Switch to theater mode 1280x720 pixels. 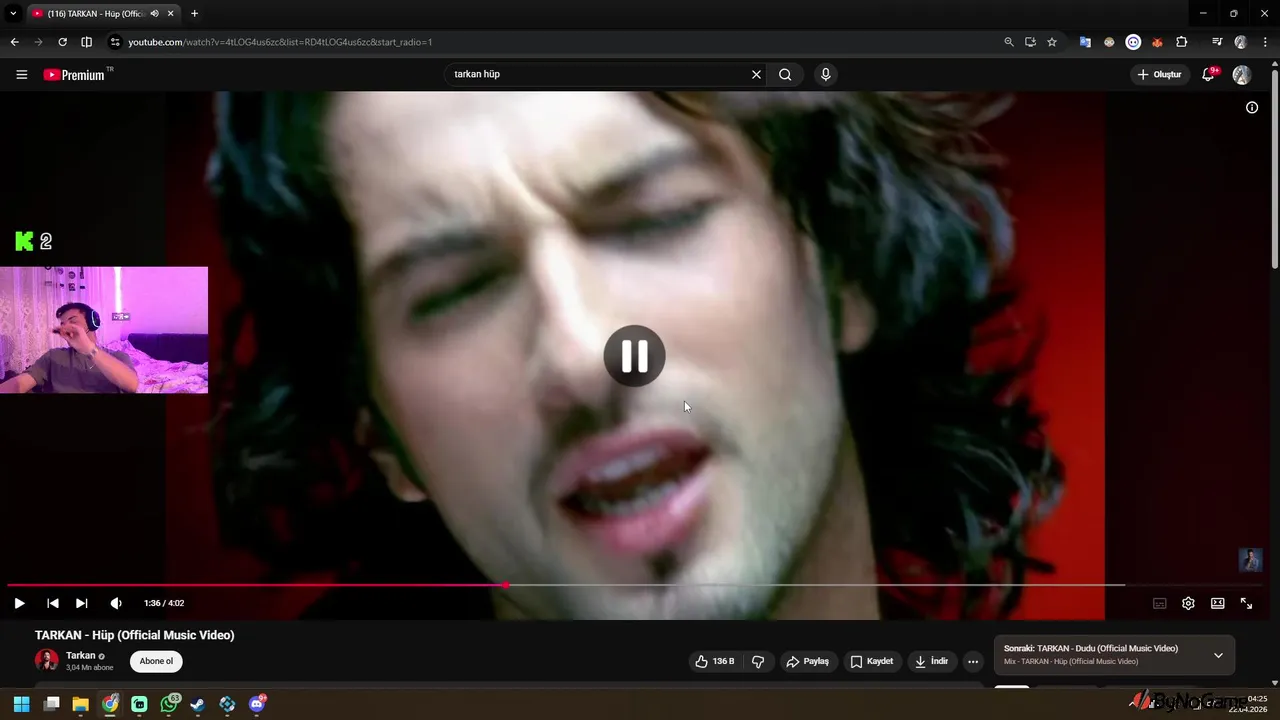[1218, 603]
